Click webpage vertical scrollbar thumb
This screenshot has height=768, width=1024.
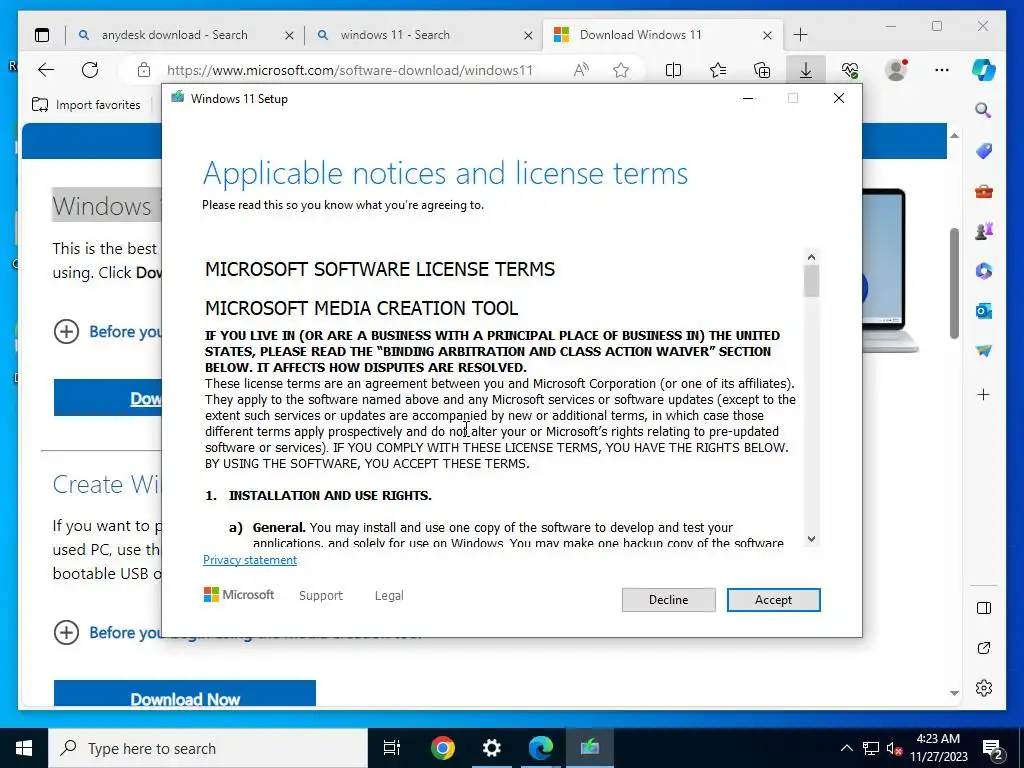coord(954,283)
